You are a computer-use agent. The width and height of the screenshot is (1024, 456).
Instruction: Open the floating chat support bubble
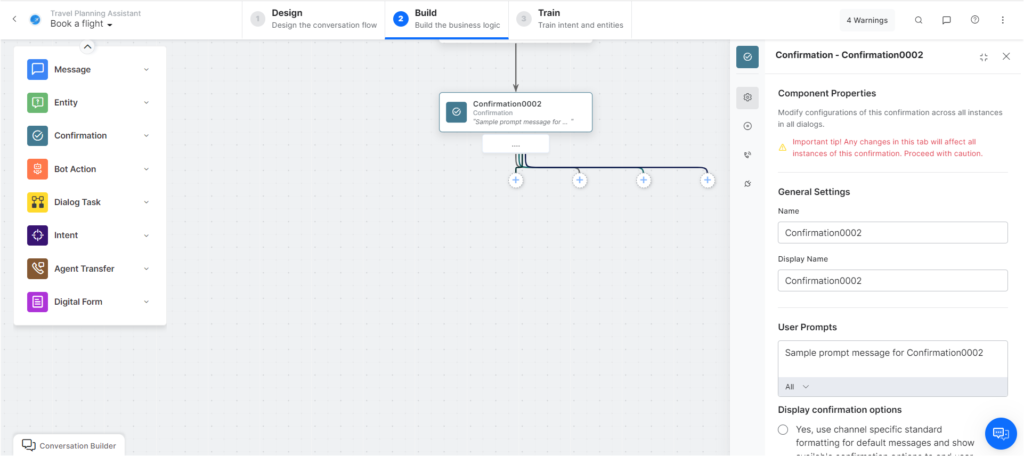pyautogui.click(x=1000, y=432)
